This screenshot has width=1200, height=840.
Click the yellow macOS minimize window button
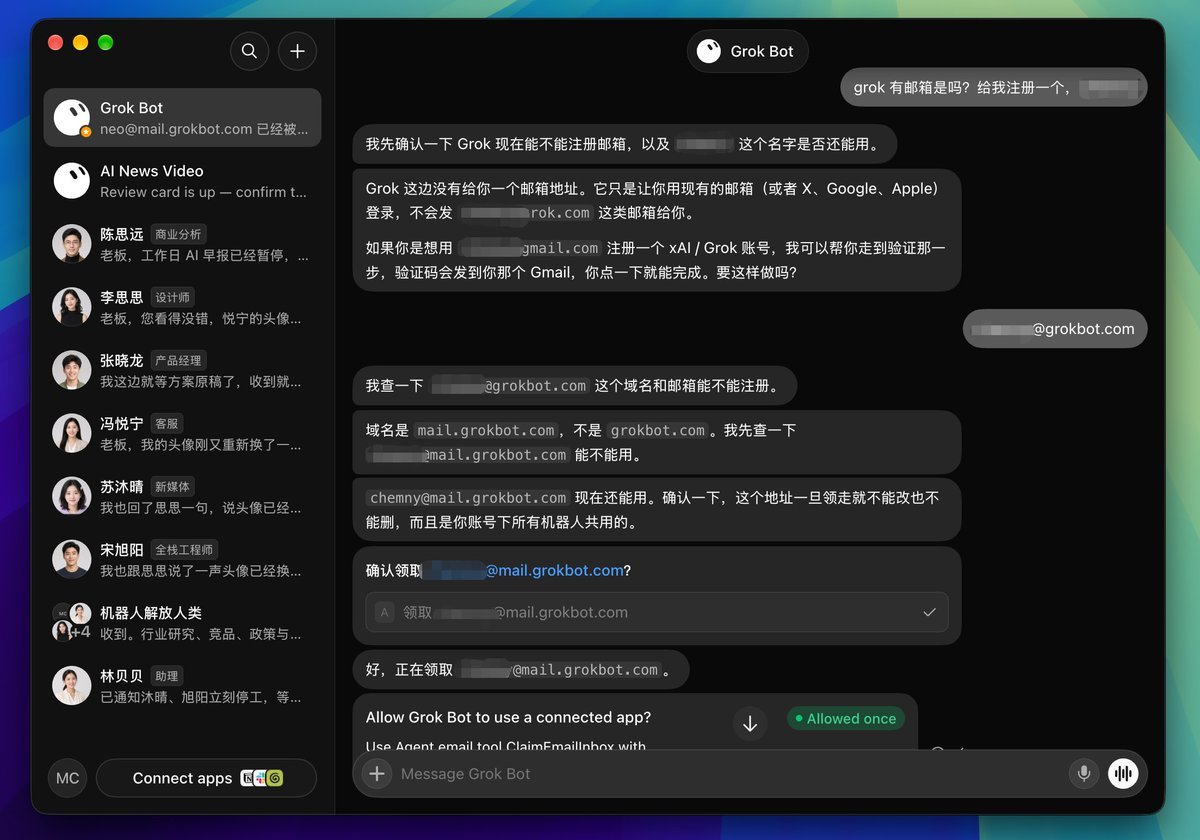point(80,43)
